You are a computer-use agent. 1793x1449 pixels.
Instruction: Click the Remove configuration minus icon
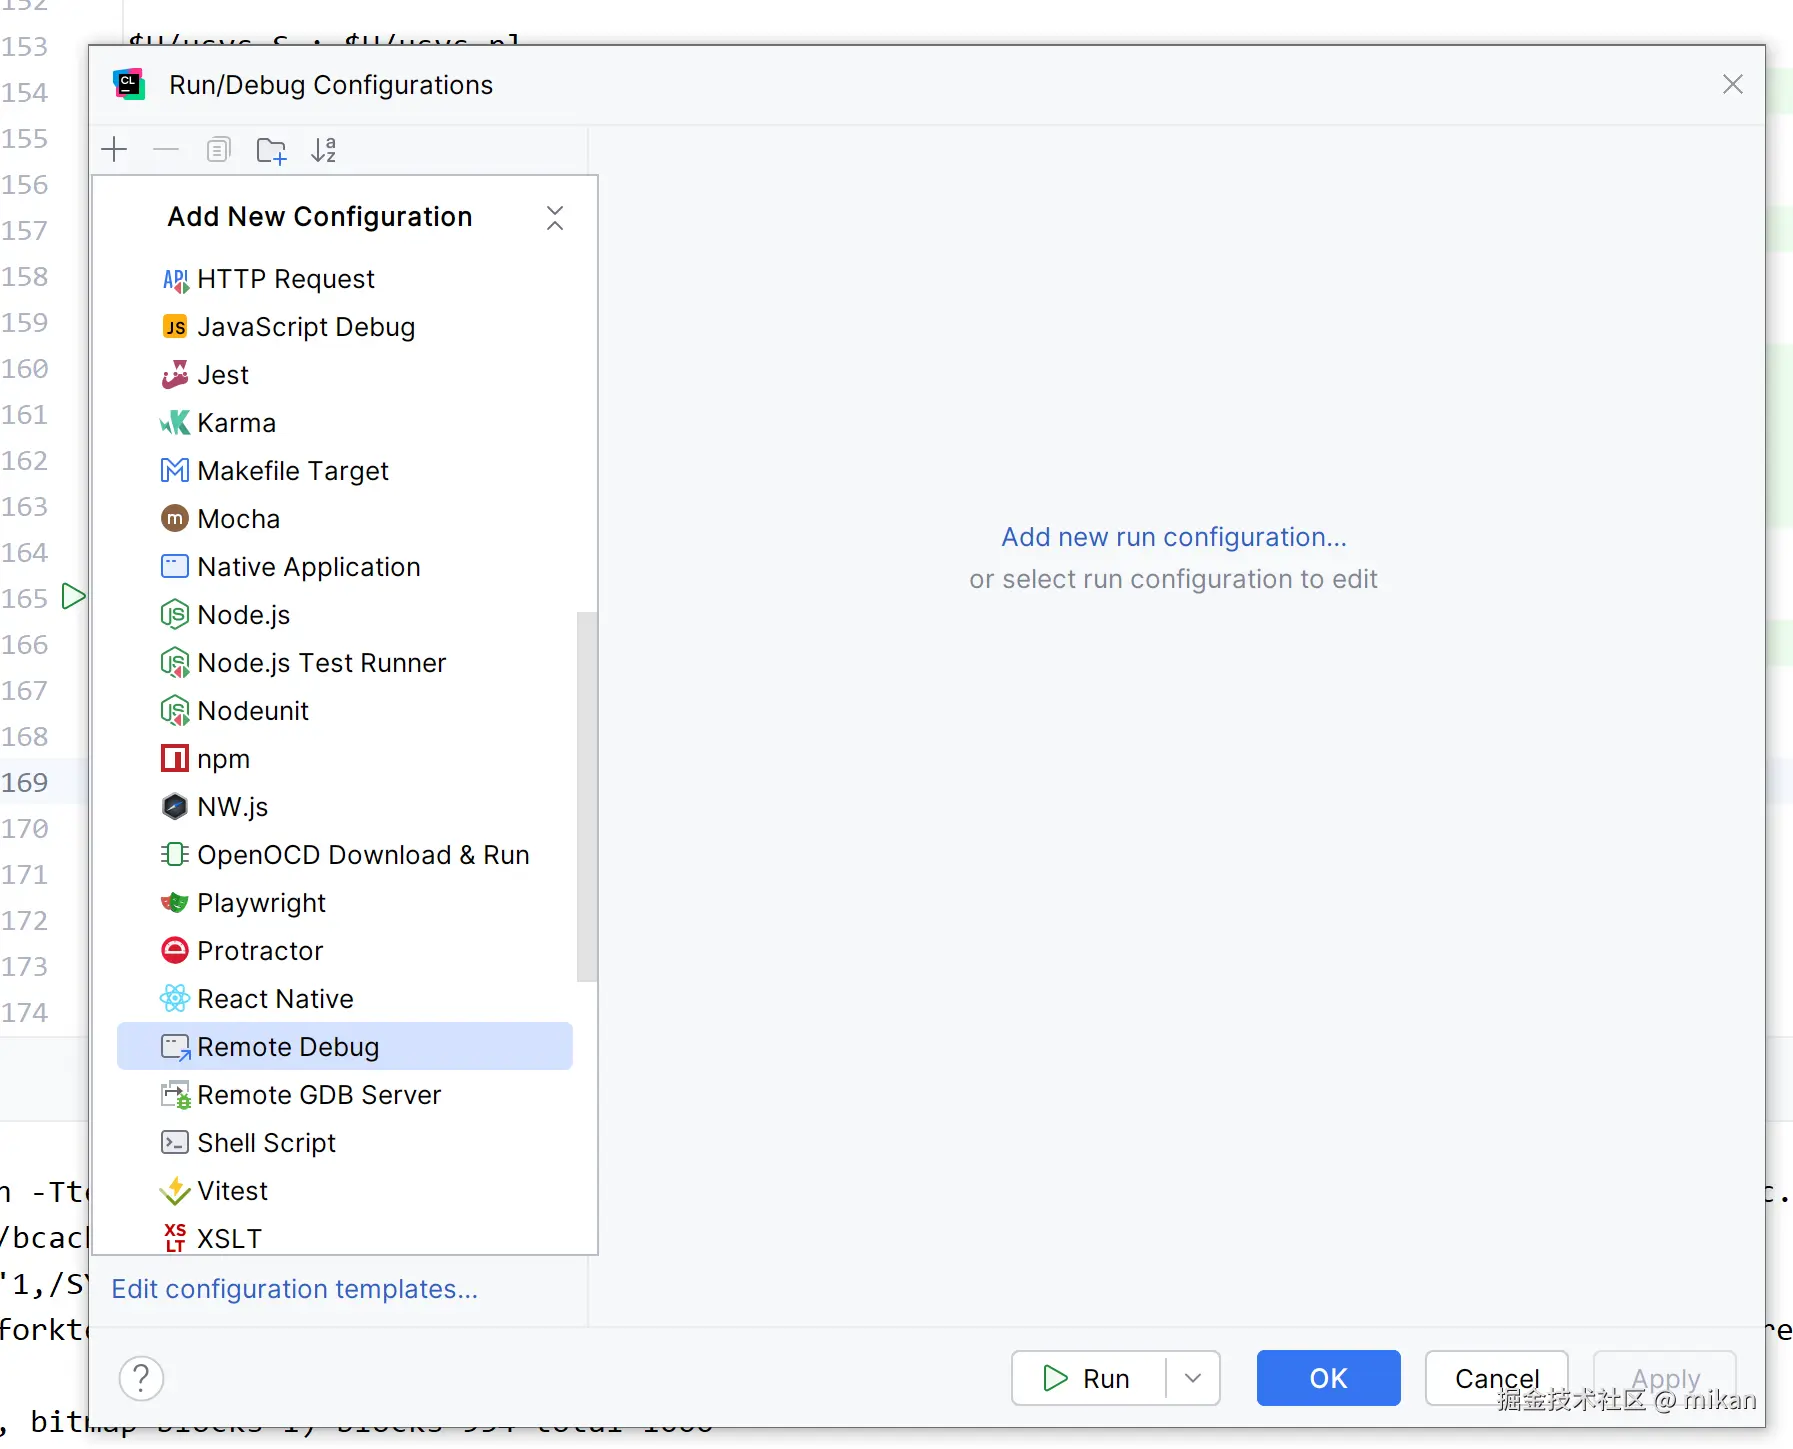pos(166,150)
